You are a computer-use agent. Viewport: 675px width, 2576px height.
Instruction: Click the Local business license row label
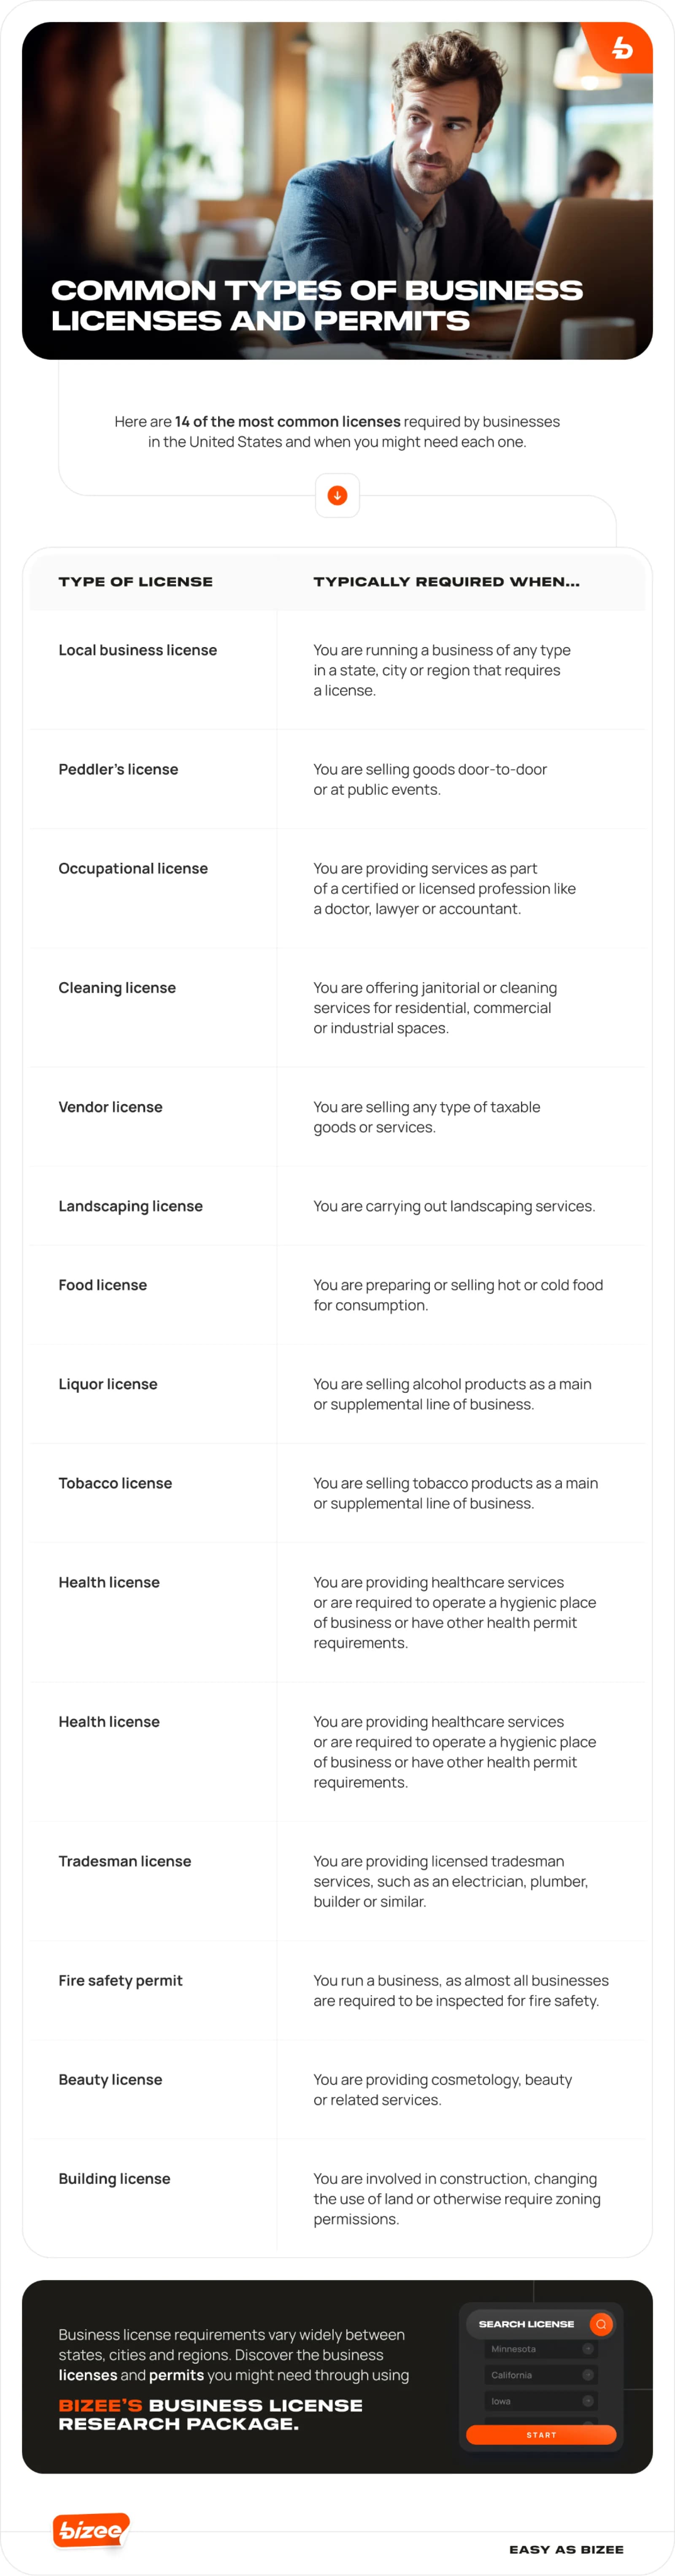137,650
